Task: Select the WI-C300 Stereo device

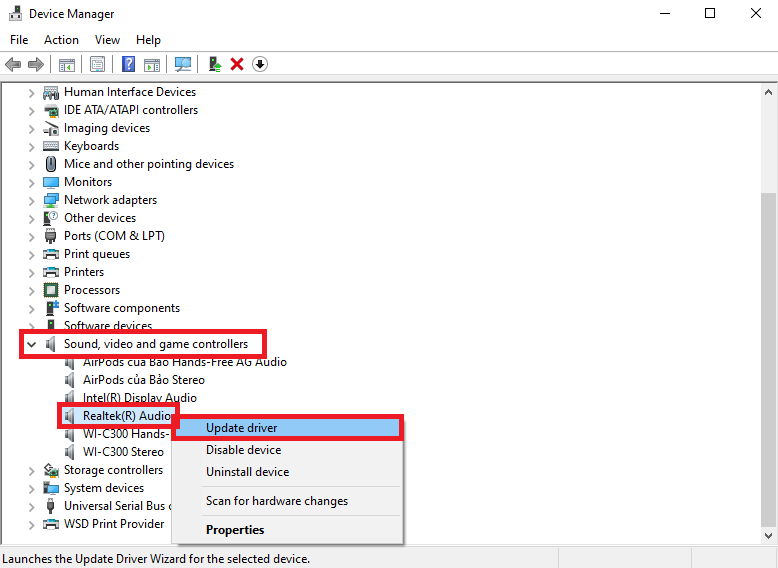Action: click(x=124, y=452)
